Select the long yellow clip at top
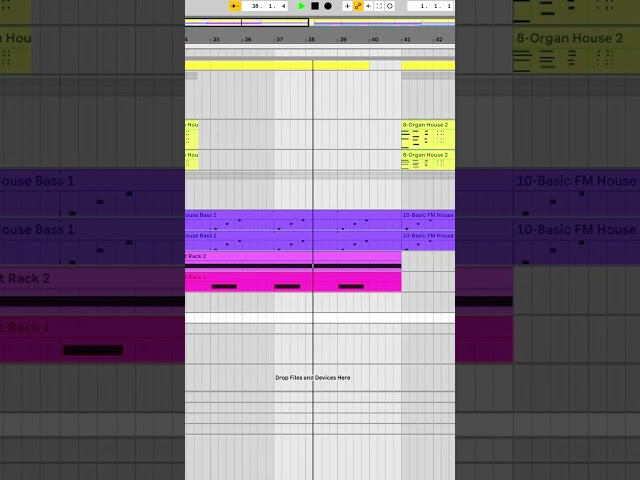 (277, 65)
